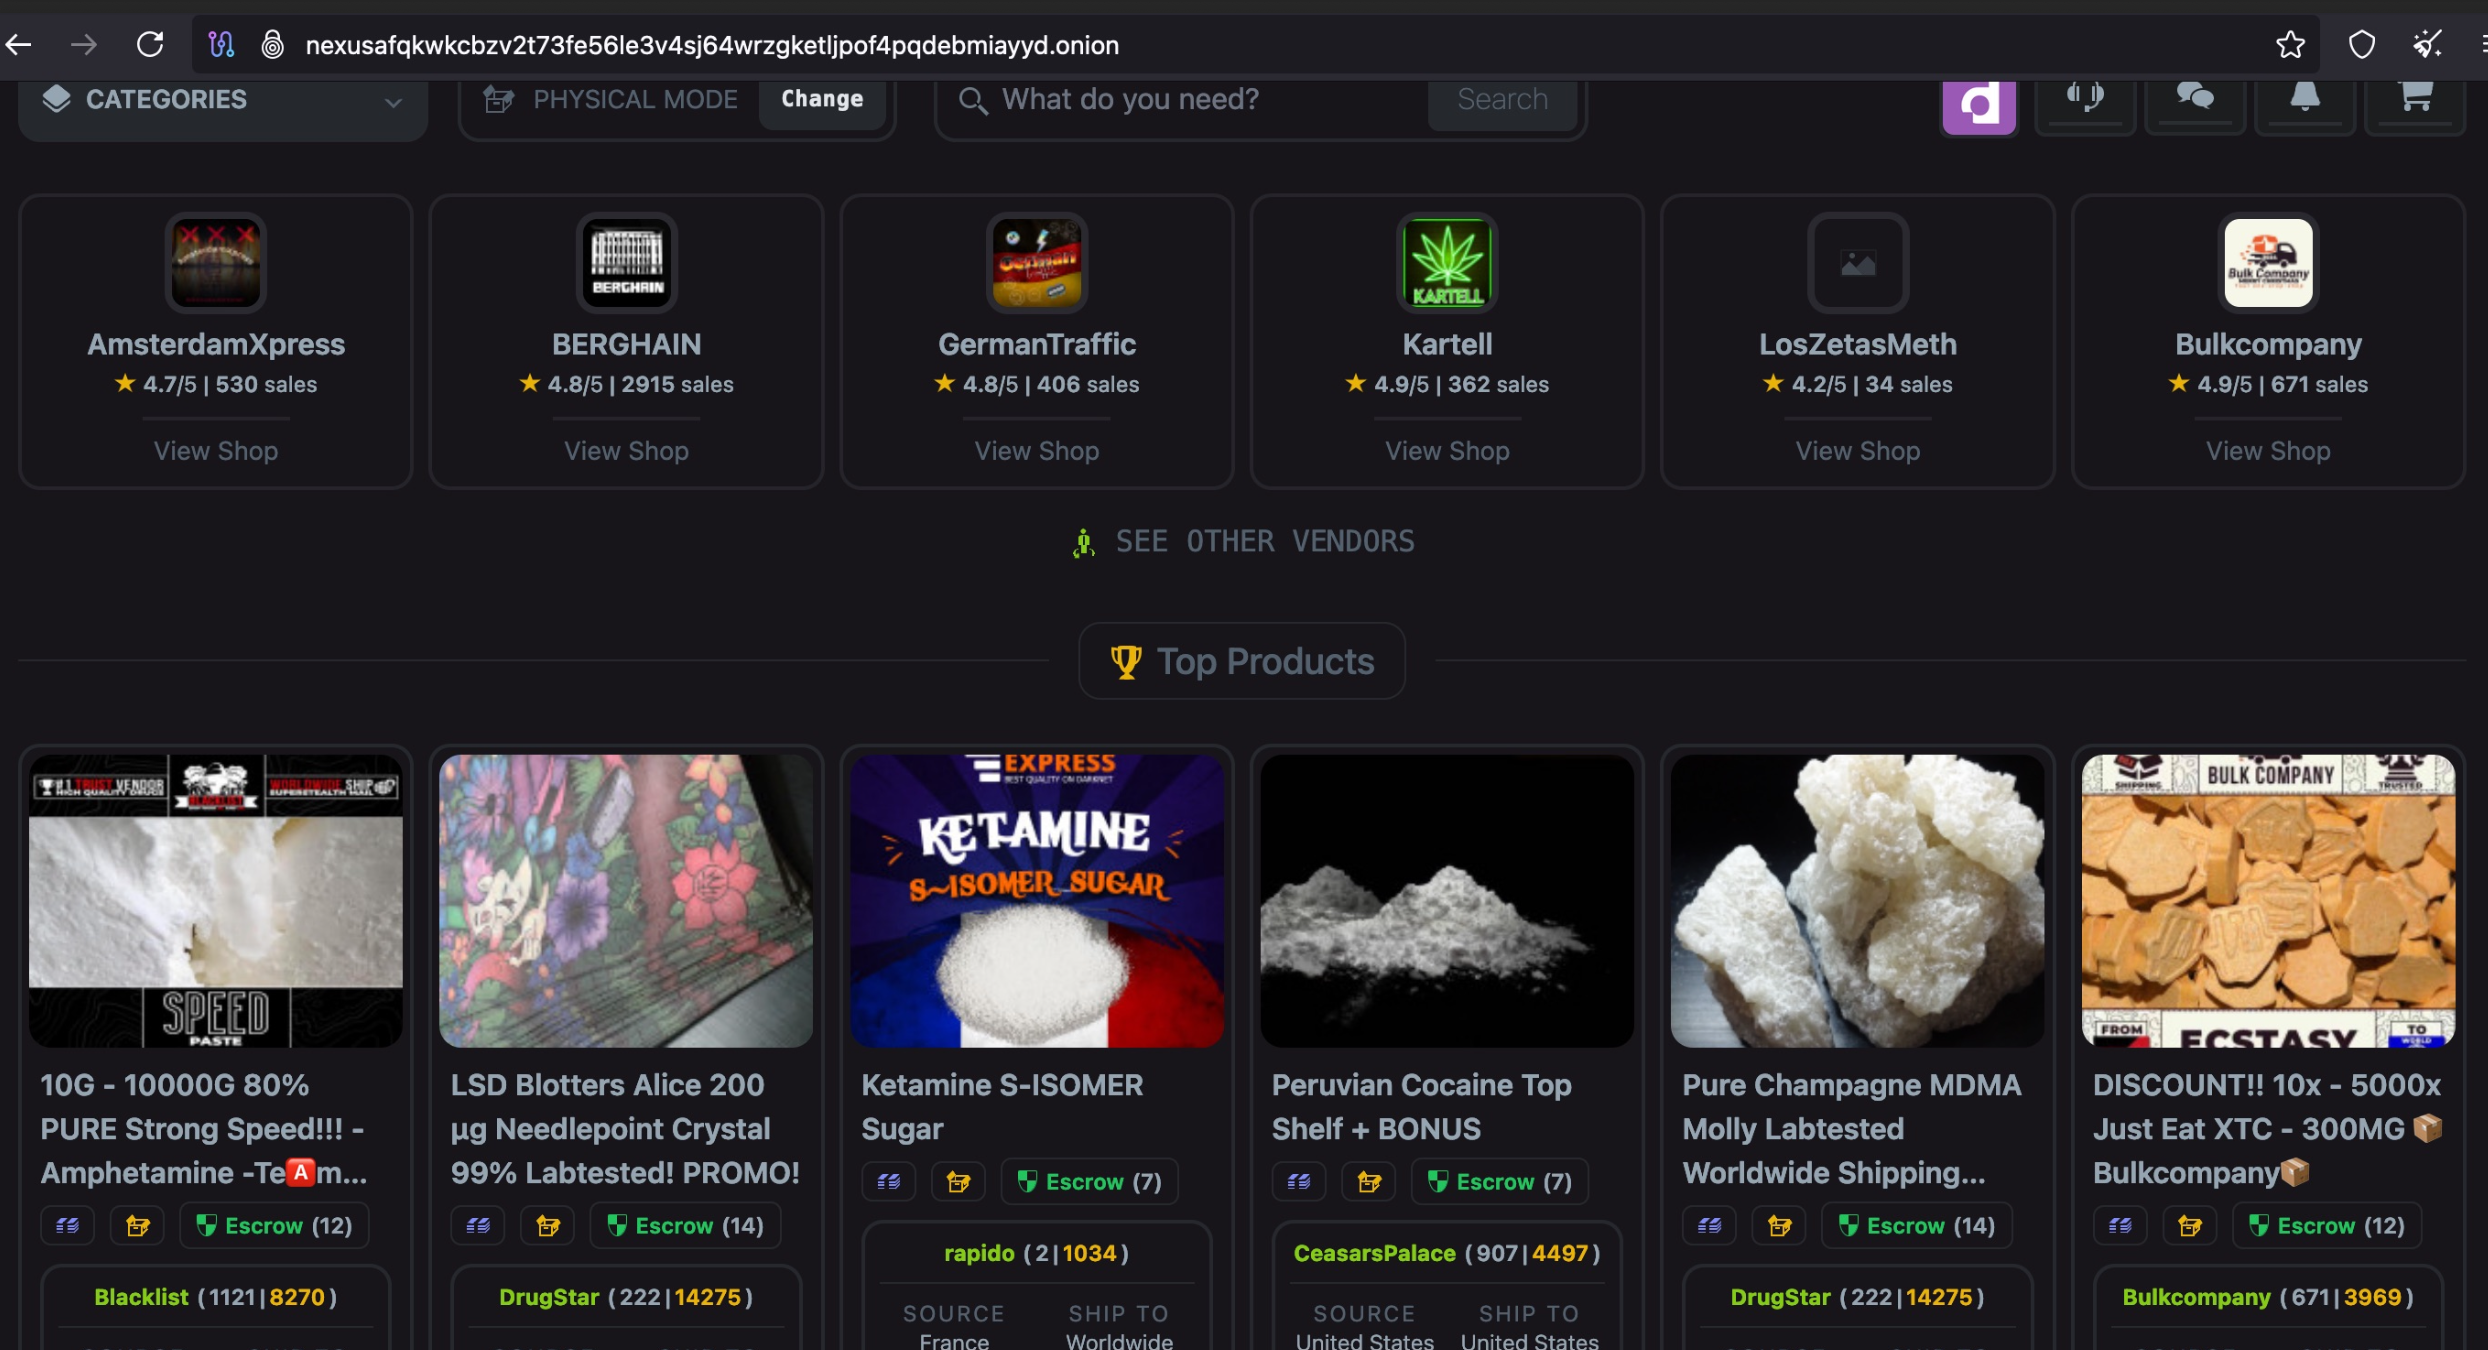
Task: Toggle the security shield in the address bar
Action: coord(2361,44)
